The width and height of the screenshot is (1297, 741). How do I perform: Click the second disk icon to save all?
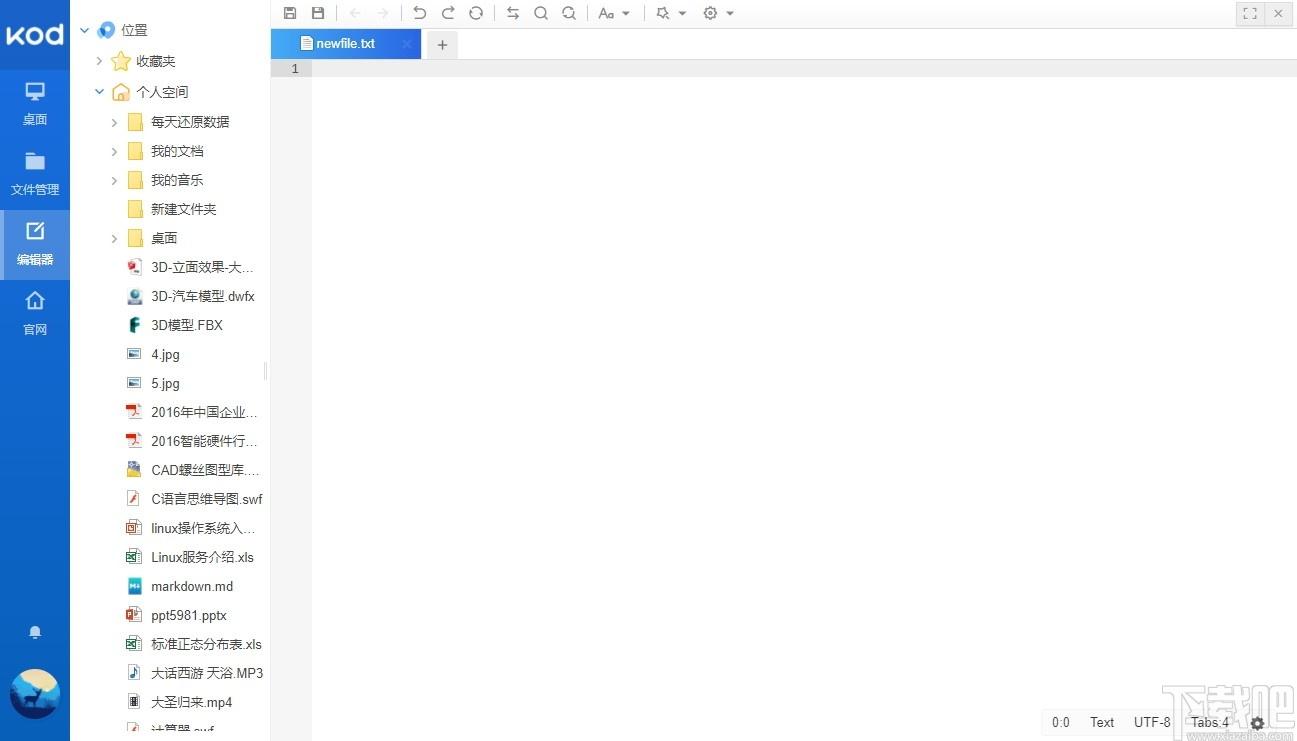(x=318, y=13)
